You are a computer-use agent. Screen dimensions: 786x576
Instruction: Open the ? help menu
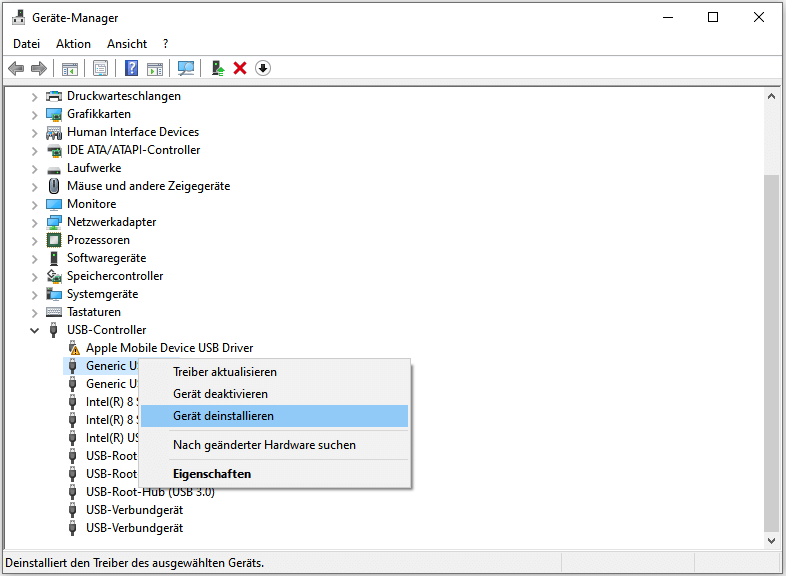point(165,44)
